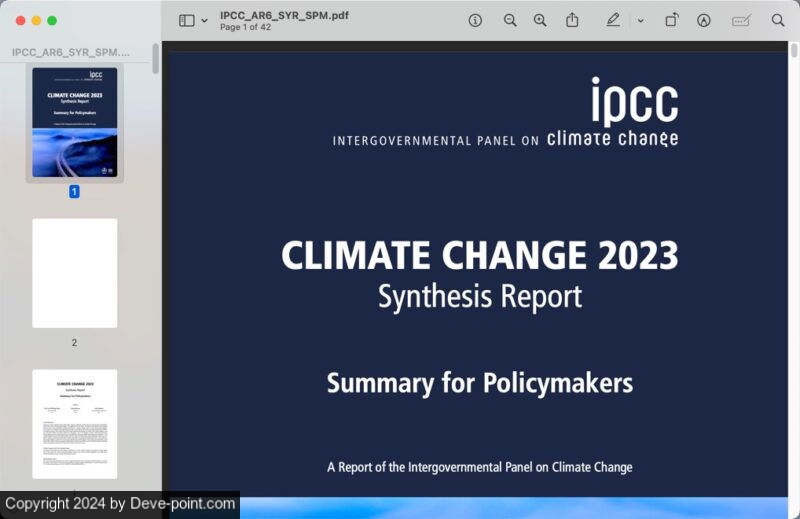Click the sidebar vertical scrollbar
The width and height of the screenshot is (800, 519).
point(155,58)
